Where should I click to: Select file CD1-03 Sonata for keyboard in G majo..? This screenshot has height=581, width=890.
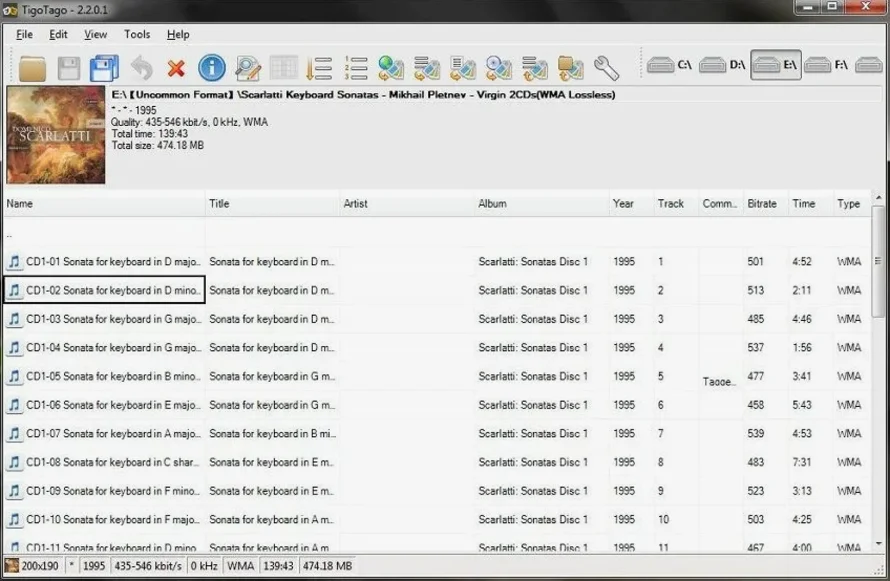[104, 319]
